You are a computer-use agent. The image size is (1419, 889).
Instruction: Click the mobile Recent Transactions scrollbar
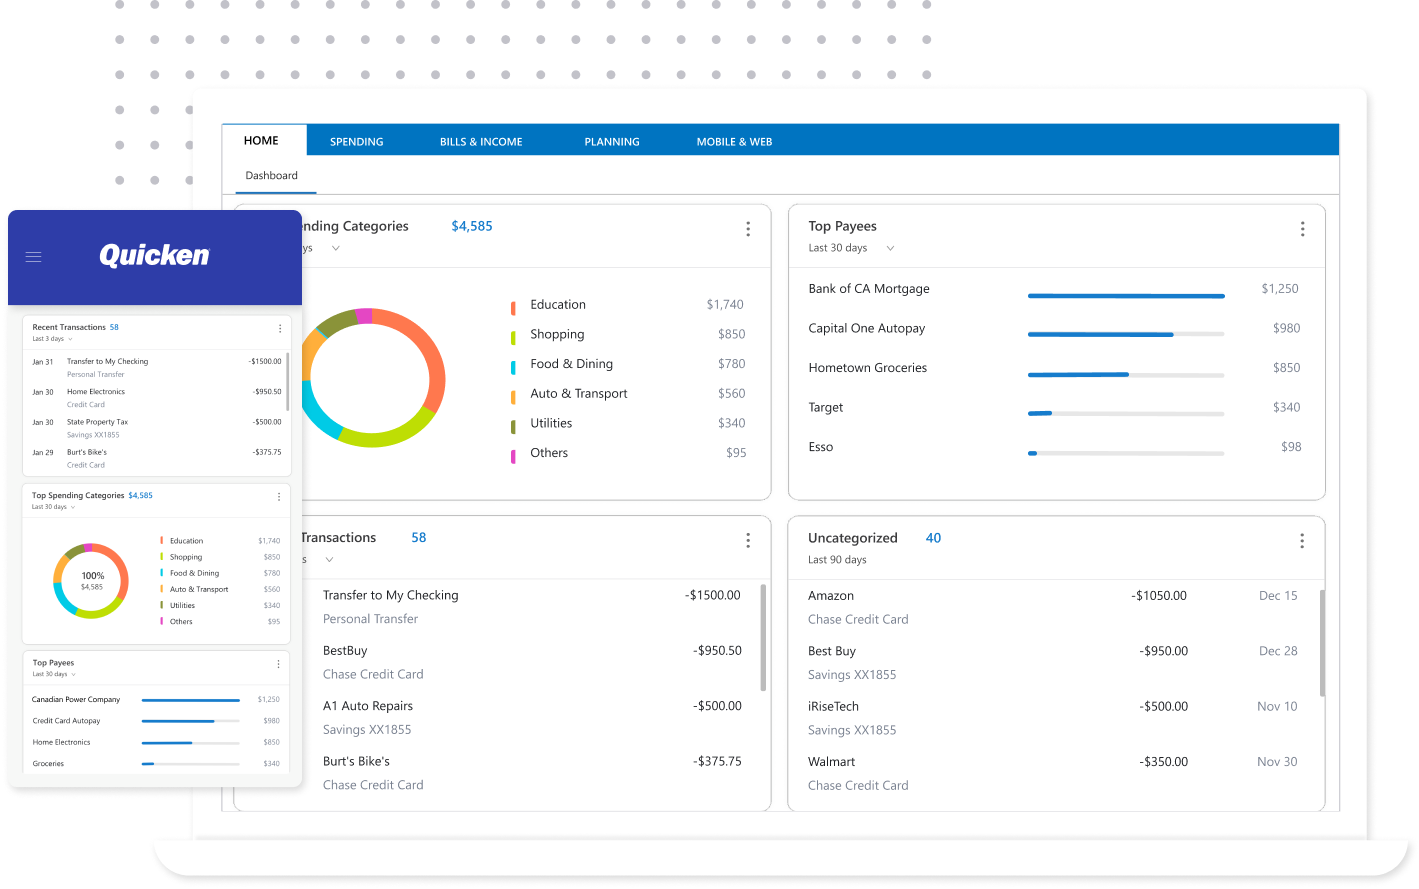[x=288, y=381]
